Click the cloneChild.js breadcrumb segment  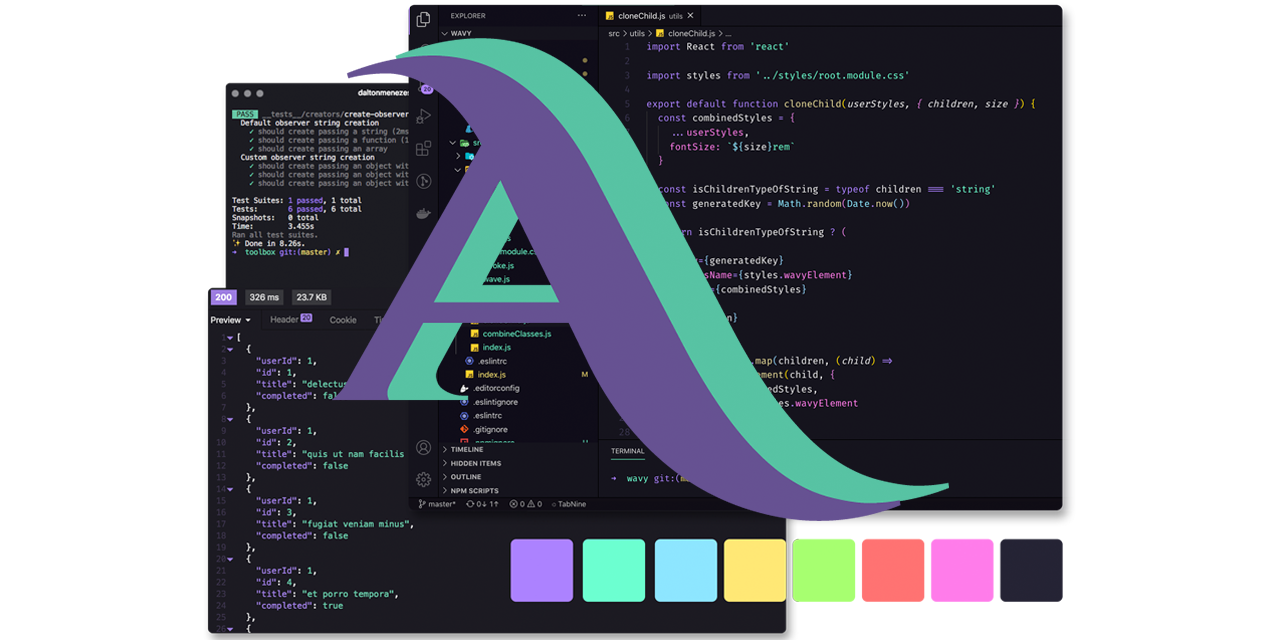click(687, 33)
